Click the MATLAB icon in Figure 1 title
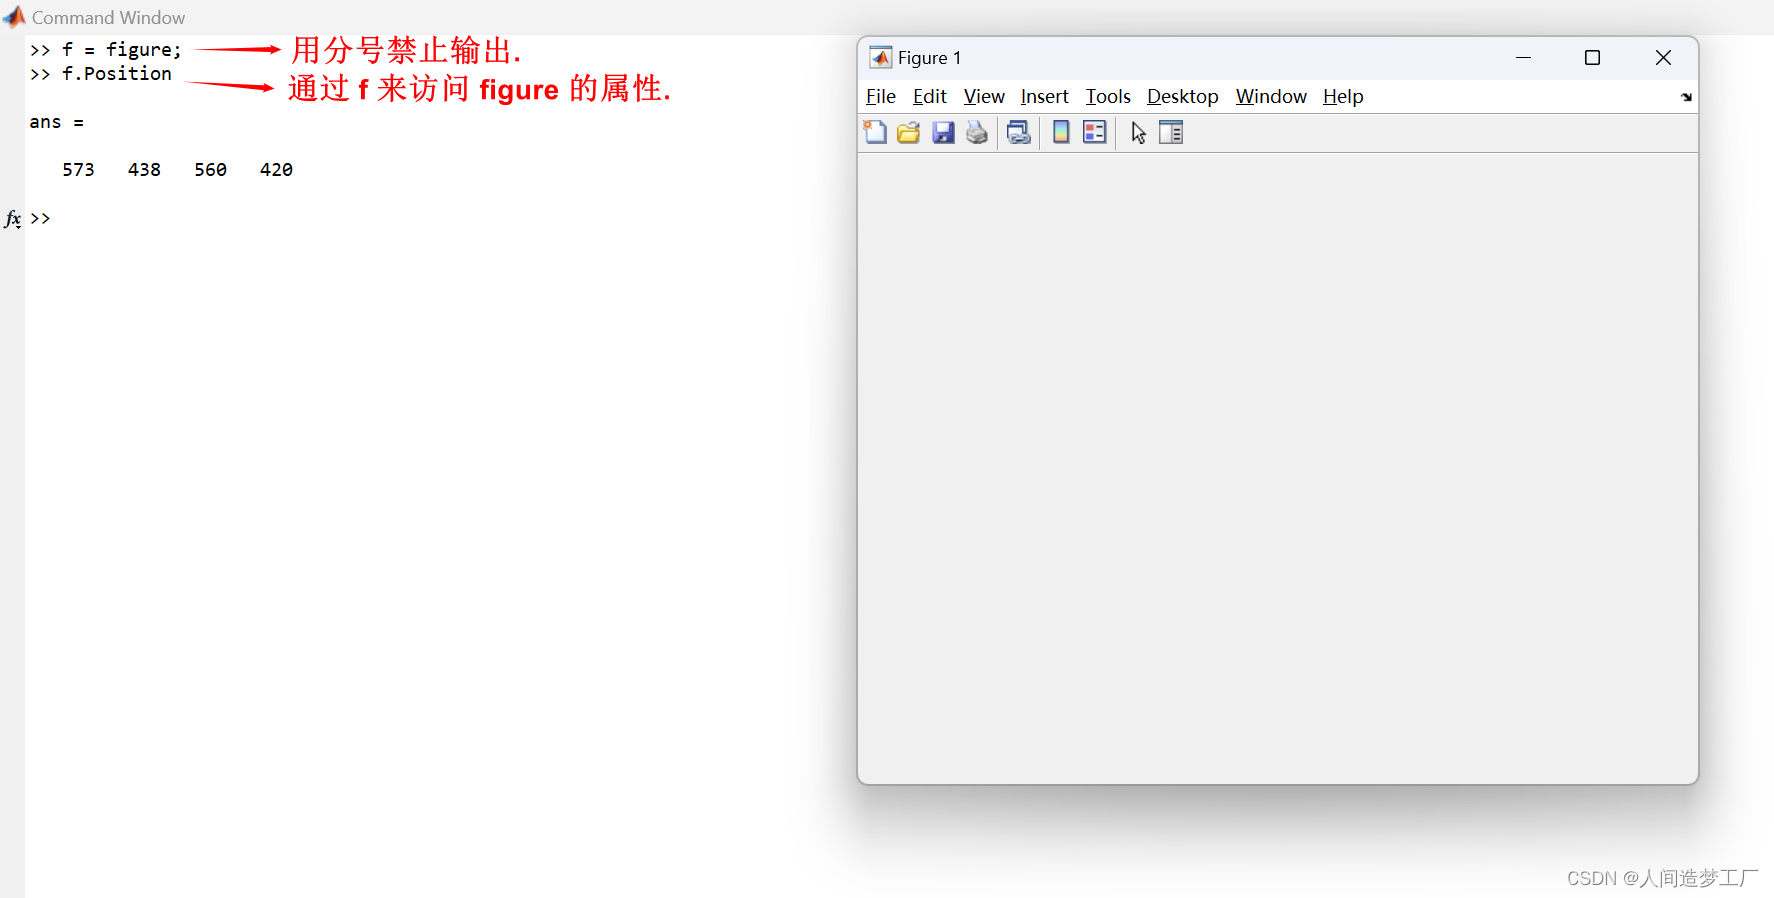Viewport: 1774px width, 898px height. point(881,58)
